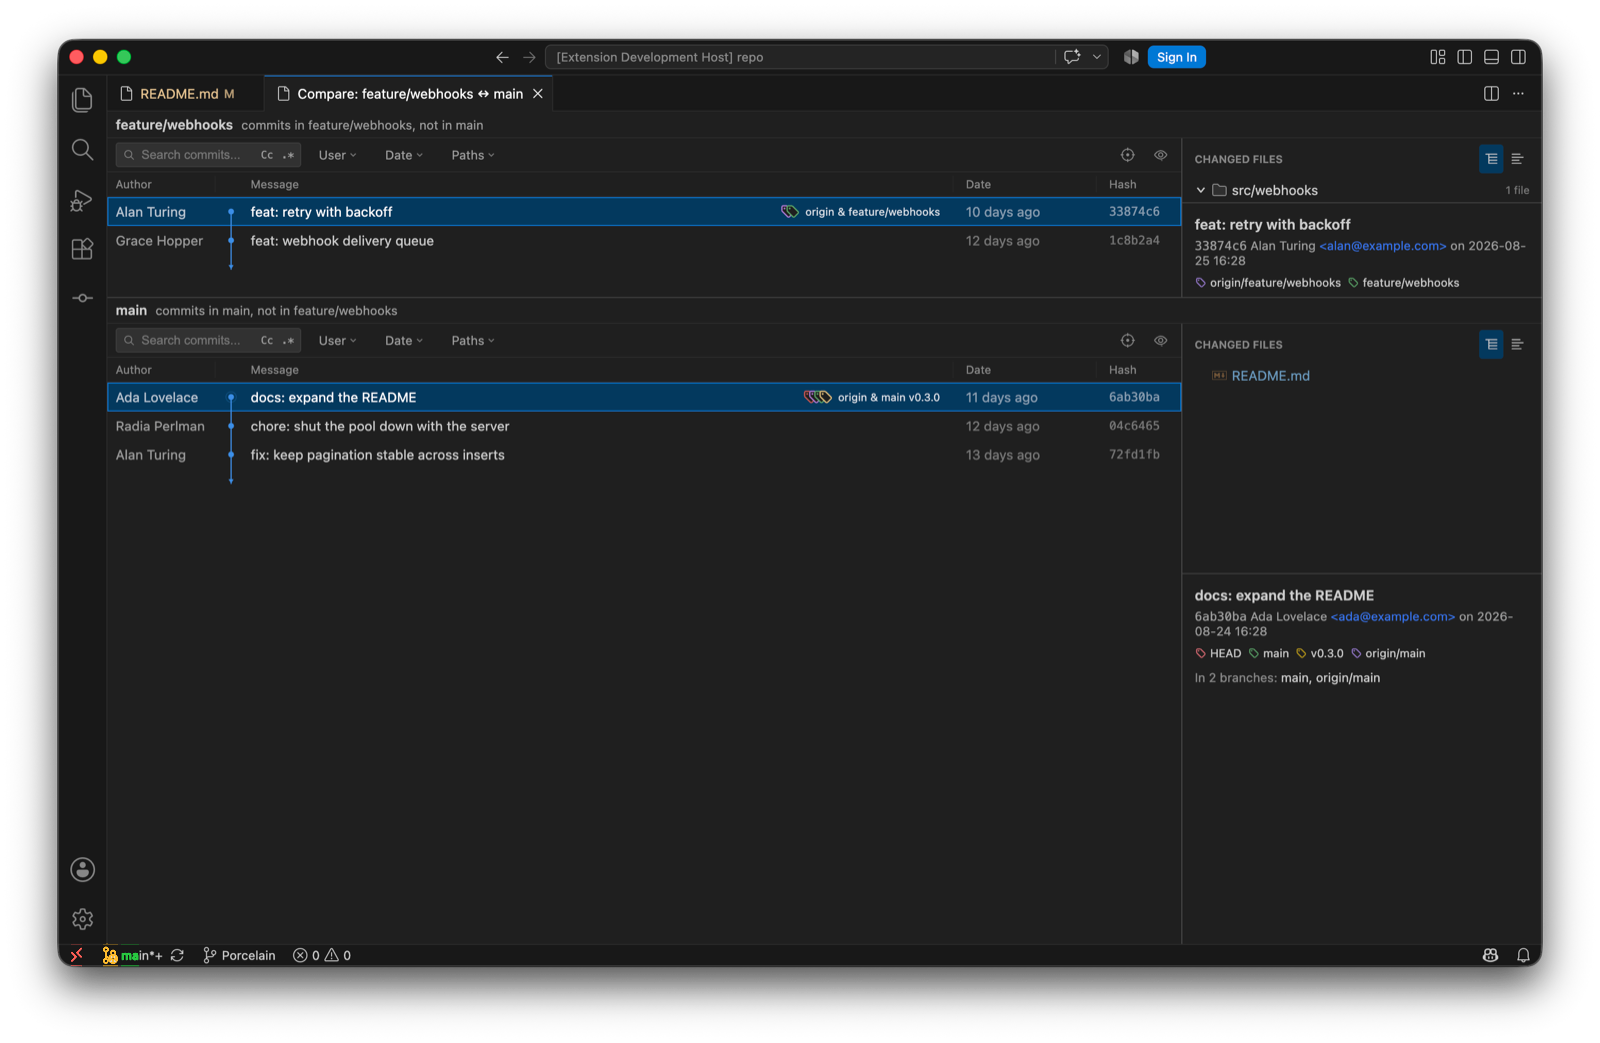Open the Search view in activity bar
Screen dimensions: 1600x1043
click(82, 150)
